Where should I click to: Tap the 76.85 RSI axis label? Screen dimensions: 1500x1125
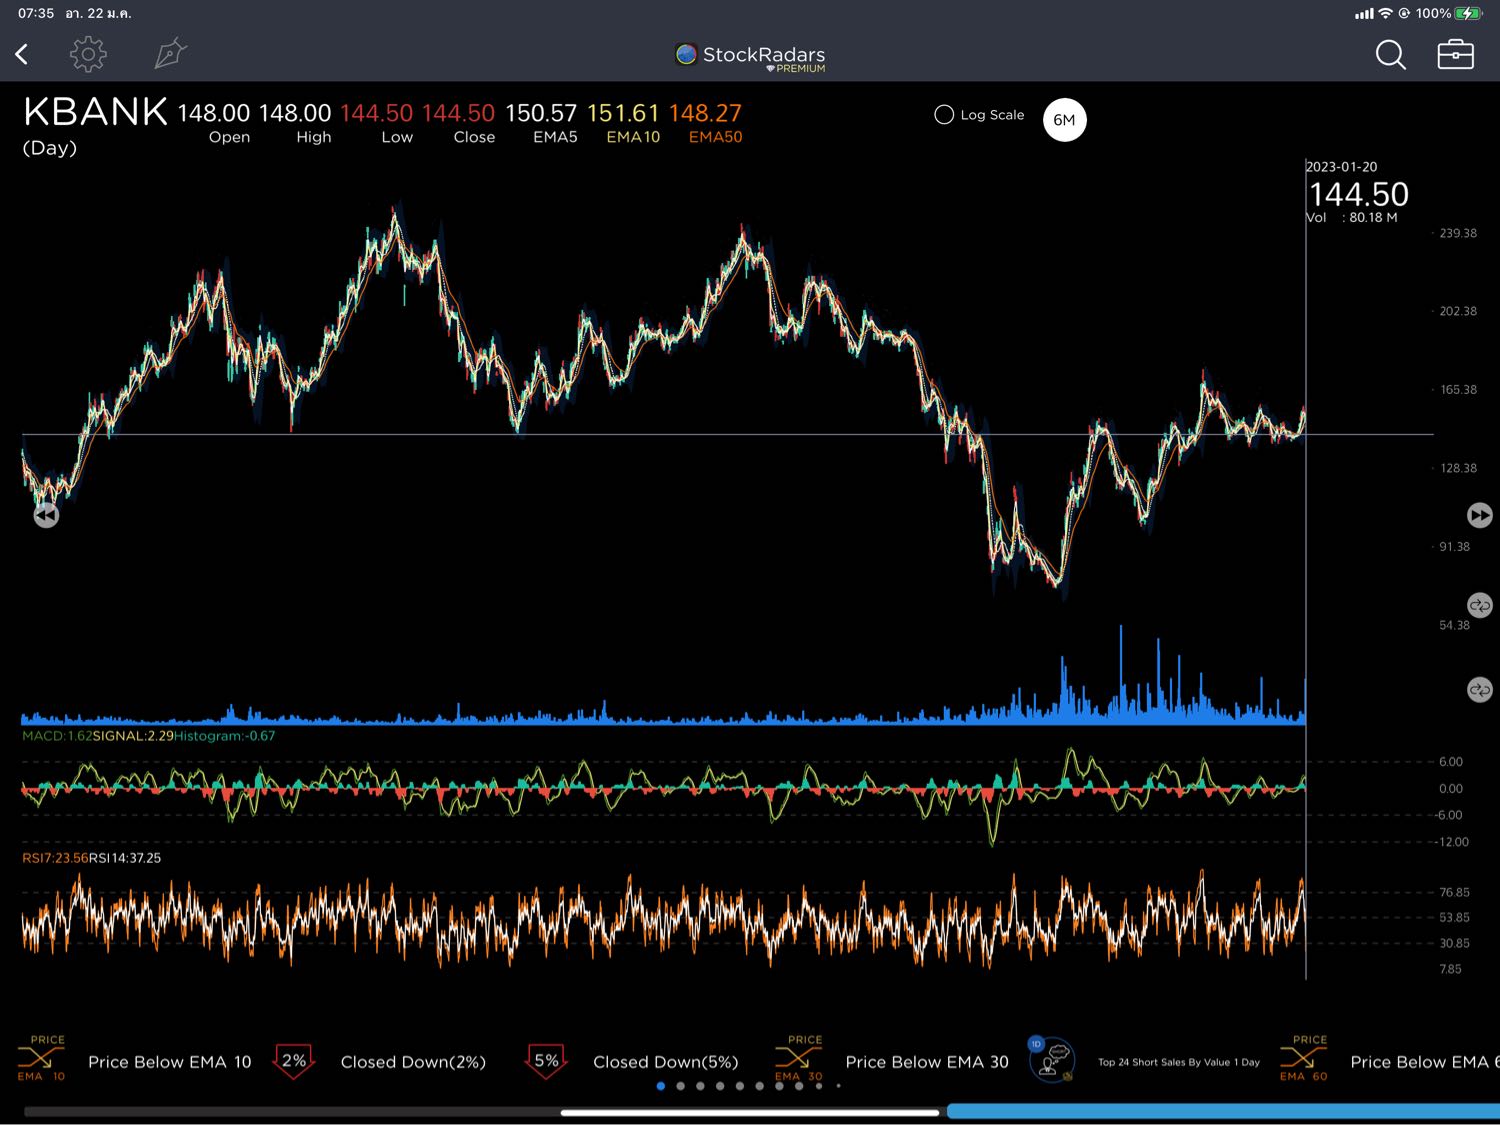[x=1455, y=892]
